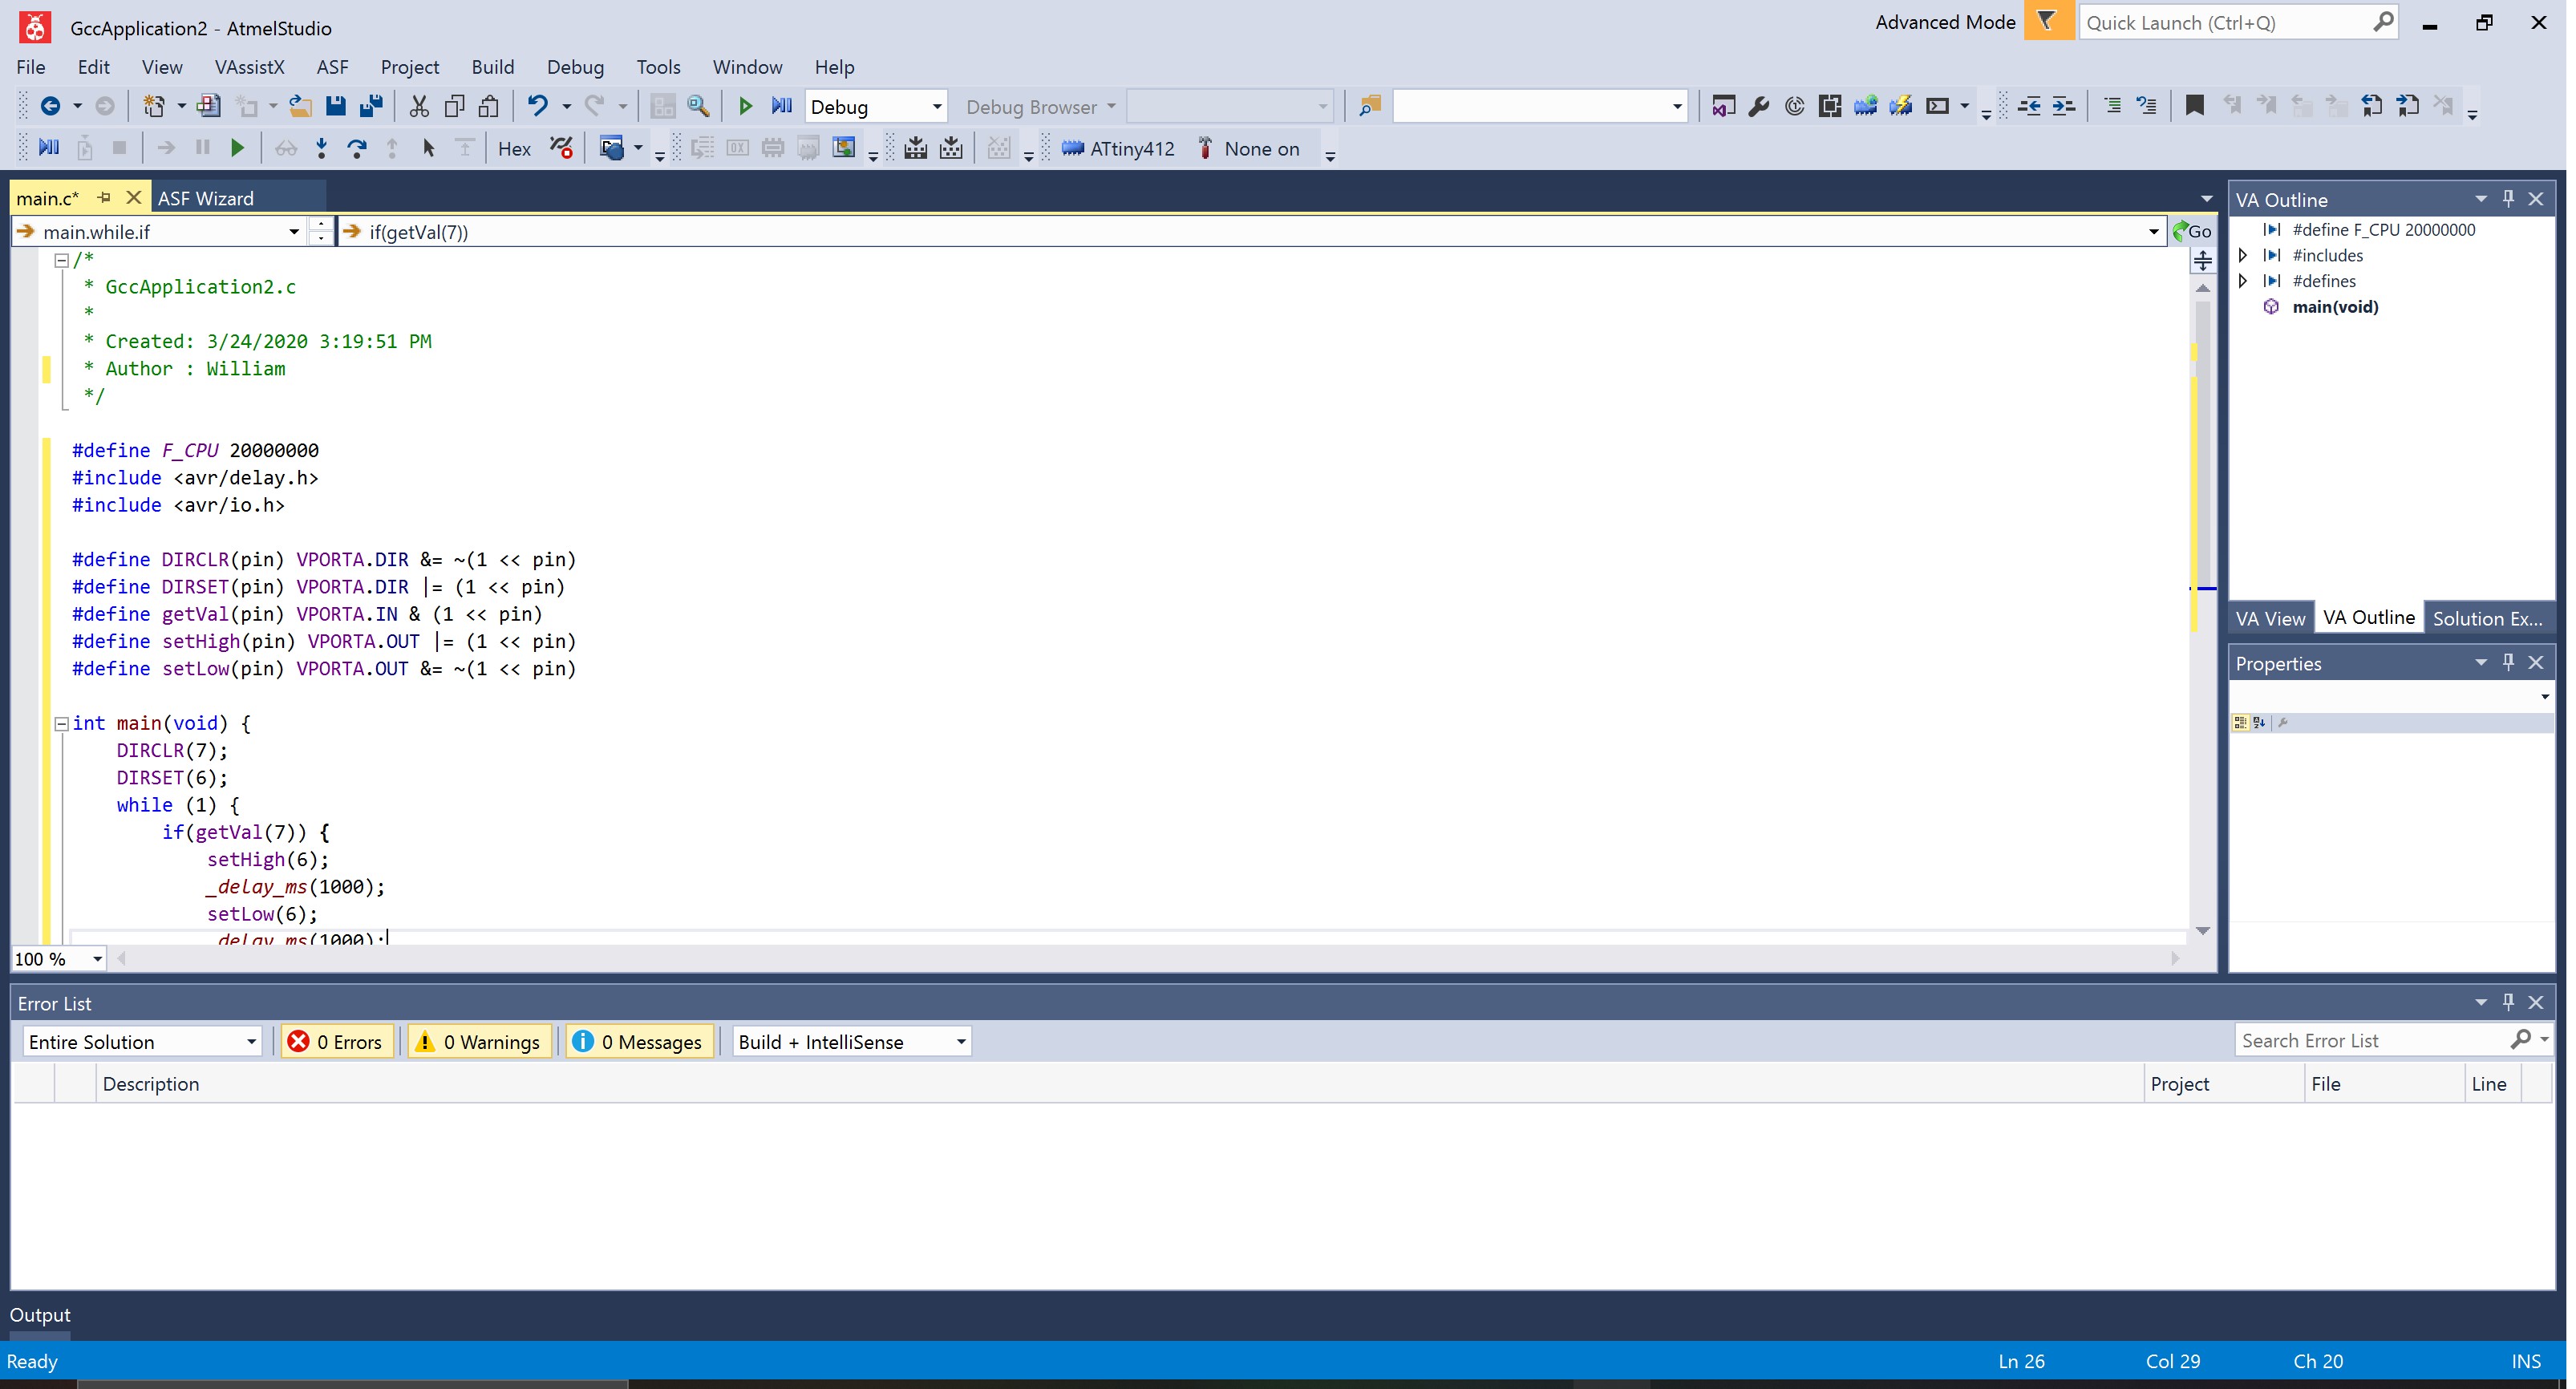This screenshot has height=1389, width=2576.
Task: Click the ATtiny412 device chip button
Action: click(x=1118, y=148)
